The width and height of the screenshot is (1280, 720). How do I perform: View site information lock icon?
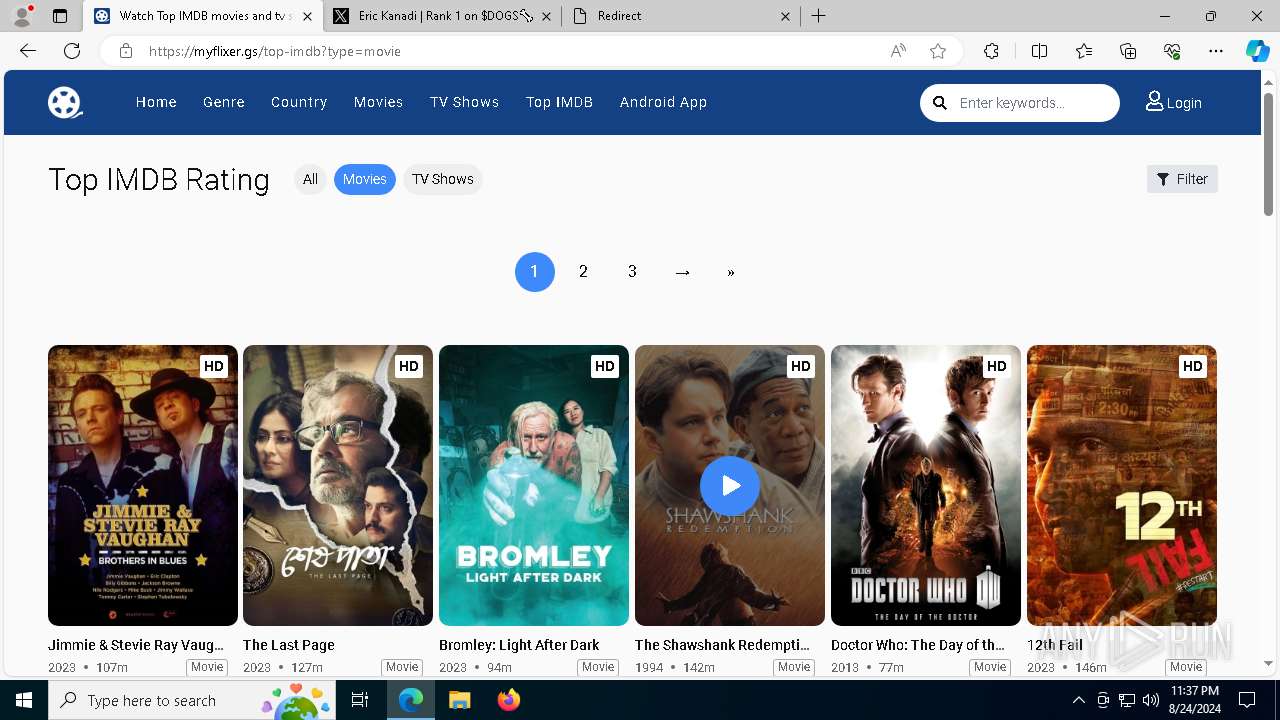point(126,51)
